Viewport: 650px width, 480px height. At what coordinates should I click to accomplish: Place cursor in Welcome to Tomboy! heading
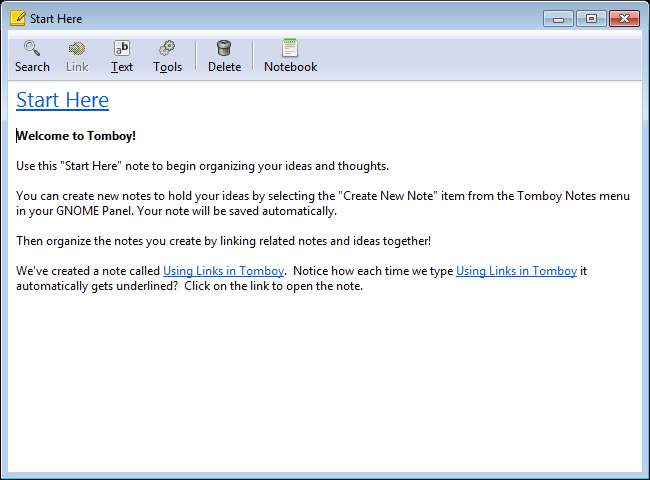[76, 136]
